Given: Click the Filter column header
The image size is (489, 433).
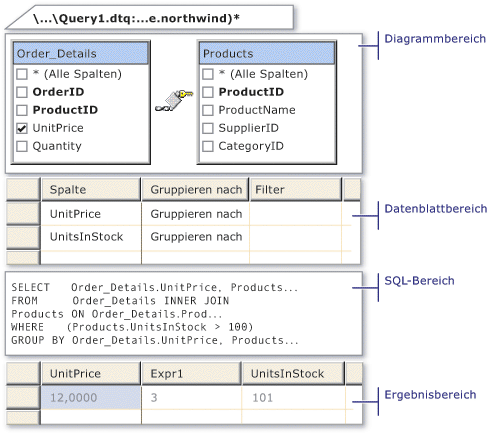Looking at the screenshot, I should click(x=296, y=190).
